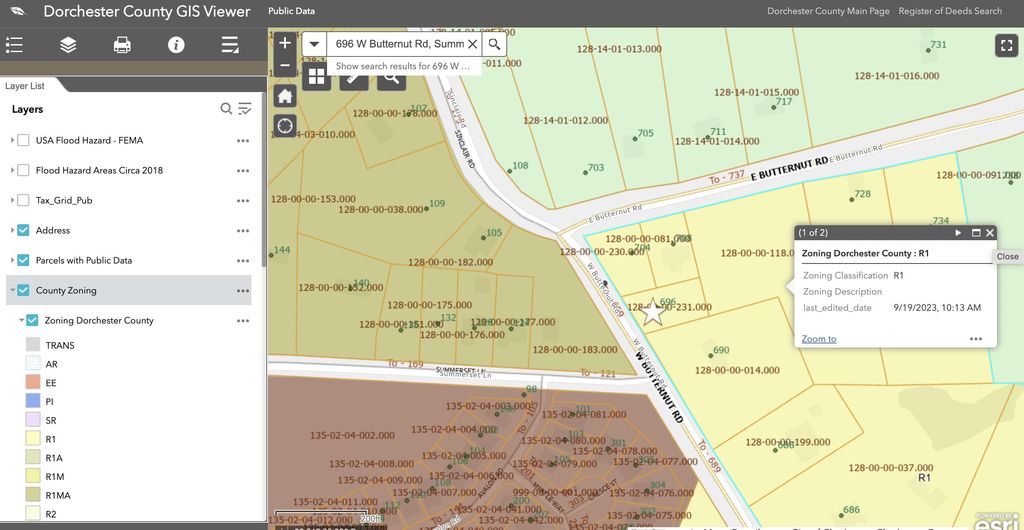The width and height of the screenshot is (1024, 530).
Task: Open options menu for Flood Hazard Areas layer
Action: [x=242, y=171]
